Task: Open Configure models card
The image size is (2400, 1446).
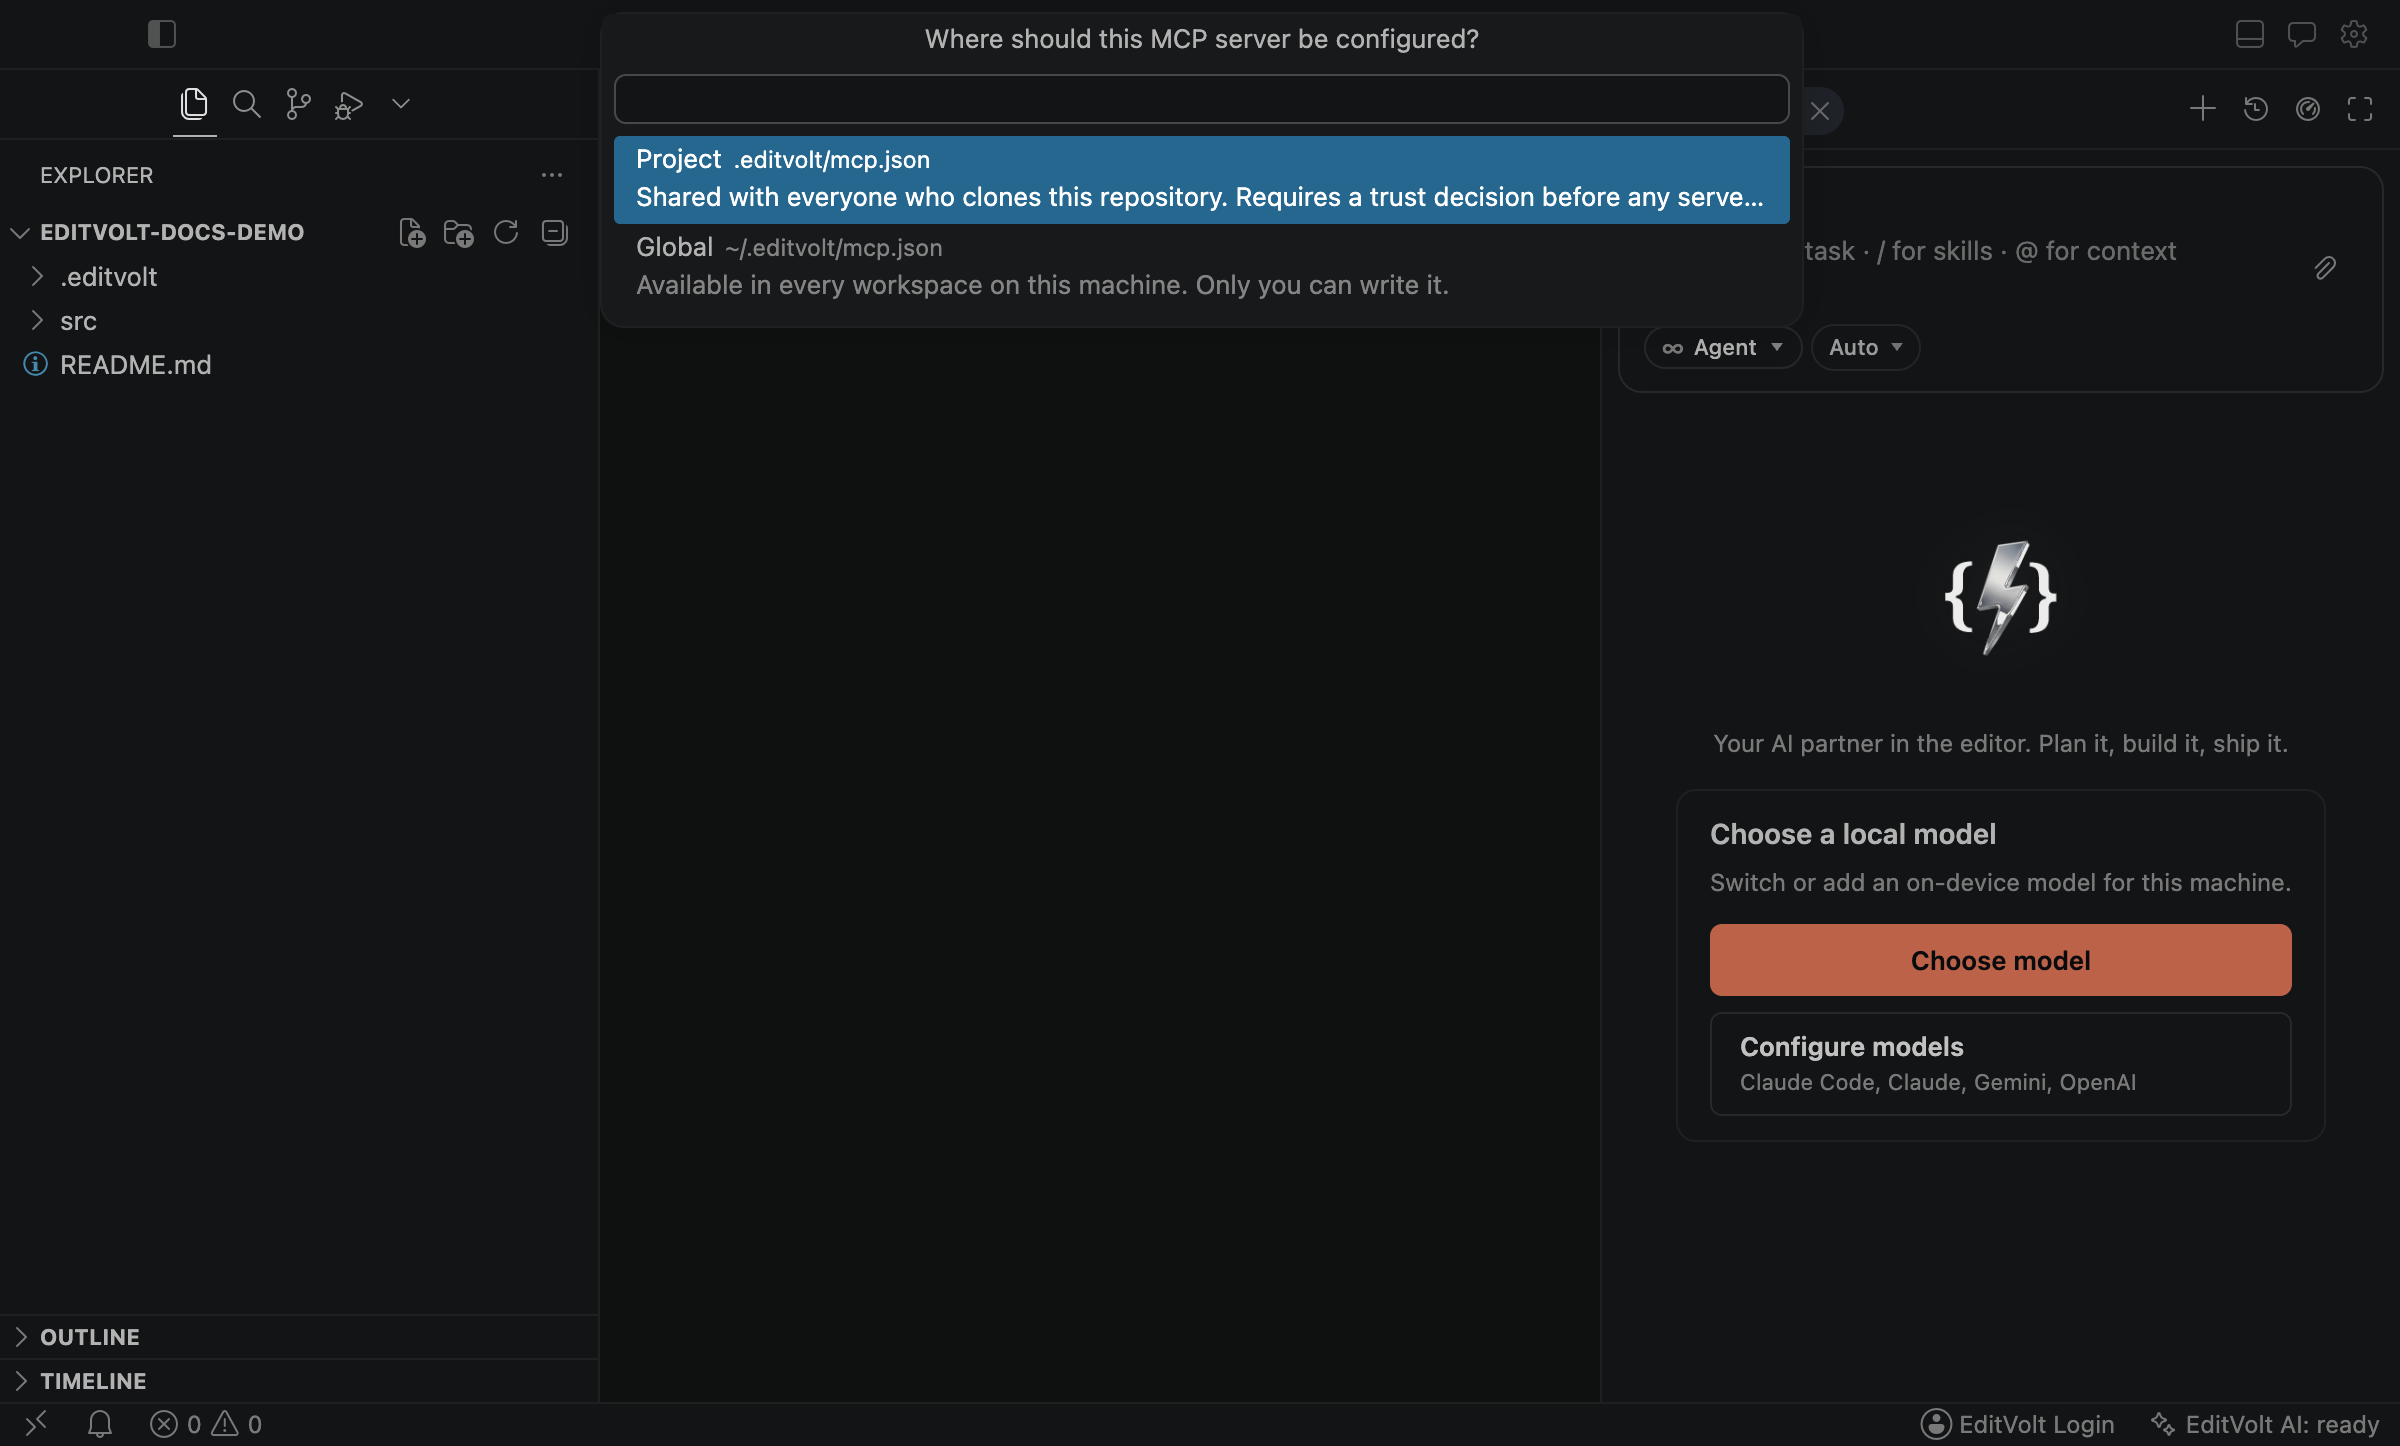Action: click(x=2000, y=1064)
